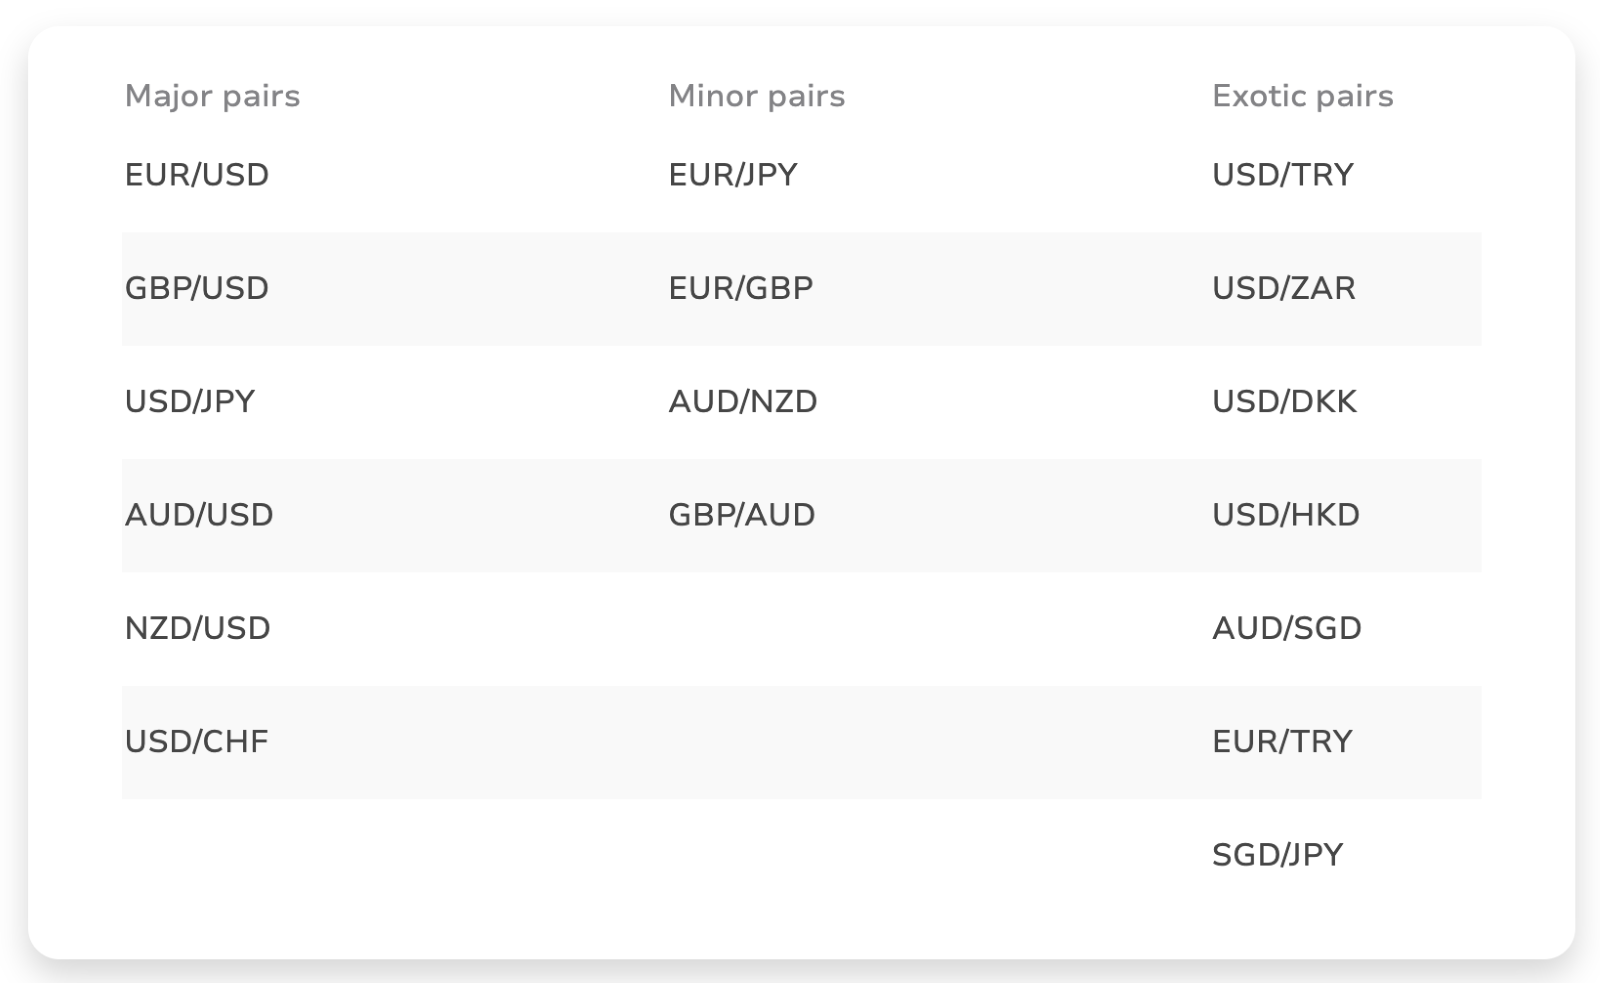Select the GBP/AUD pair
Screen dimensions: 1600x983
coord(742,515)
